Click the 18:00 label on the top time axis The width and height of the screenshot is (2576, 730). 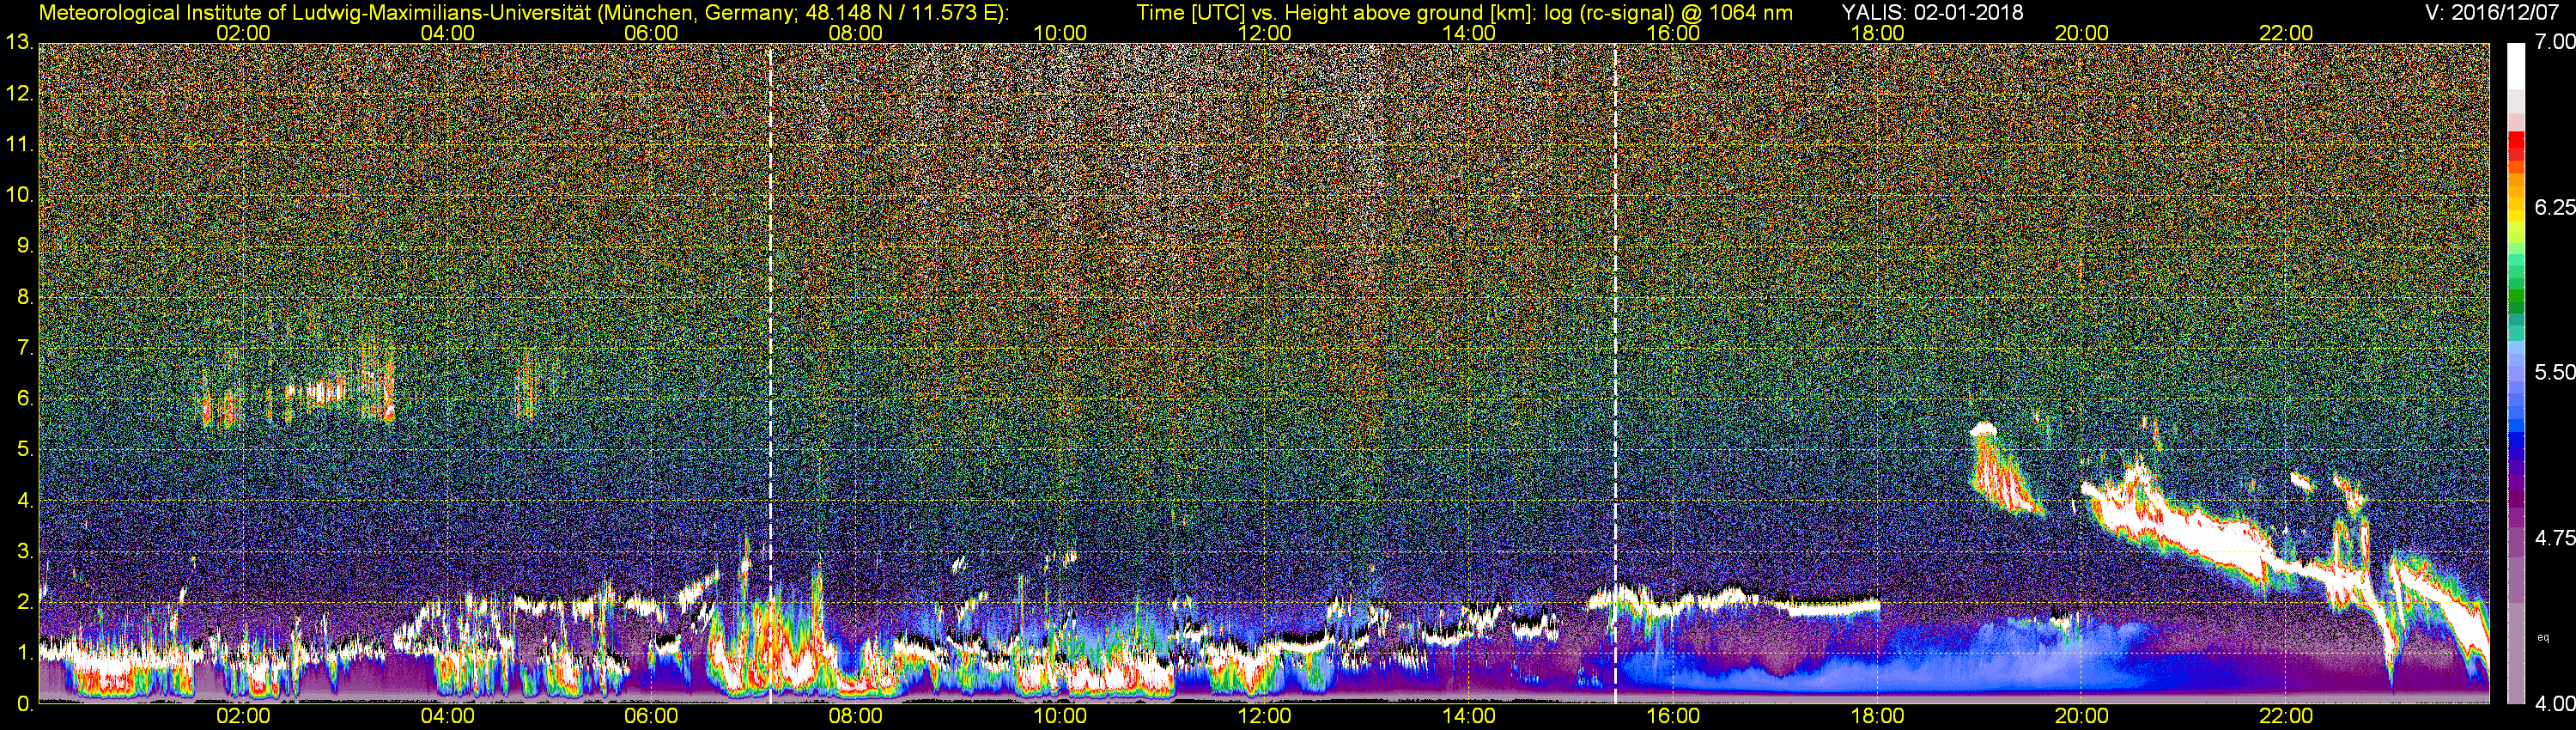[1877, 33]
